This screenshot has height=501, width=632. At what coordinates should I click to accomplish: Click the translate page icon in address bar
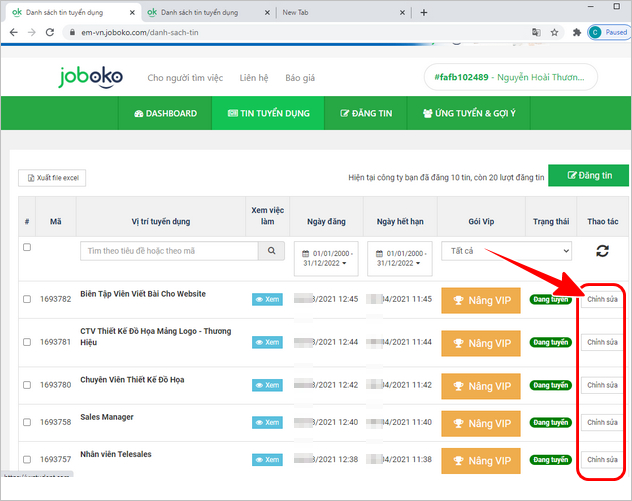coord(537,32)
